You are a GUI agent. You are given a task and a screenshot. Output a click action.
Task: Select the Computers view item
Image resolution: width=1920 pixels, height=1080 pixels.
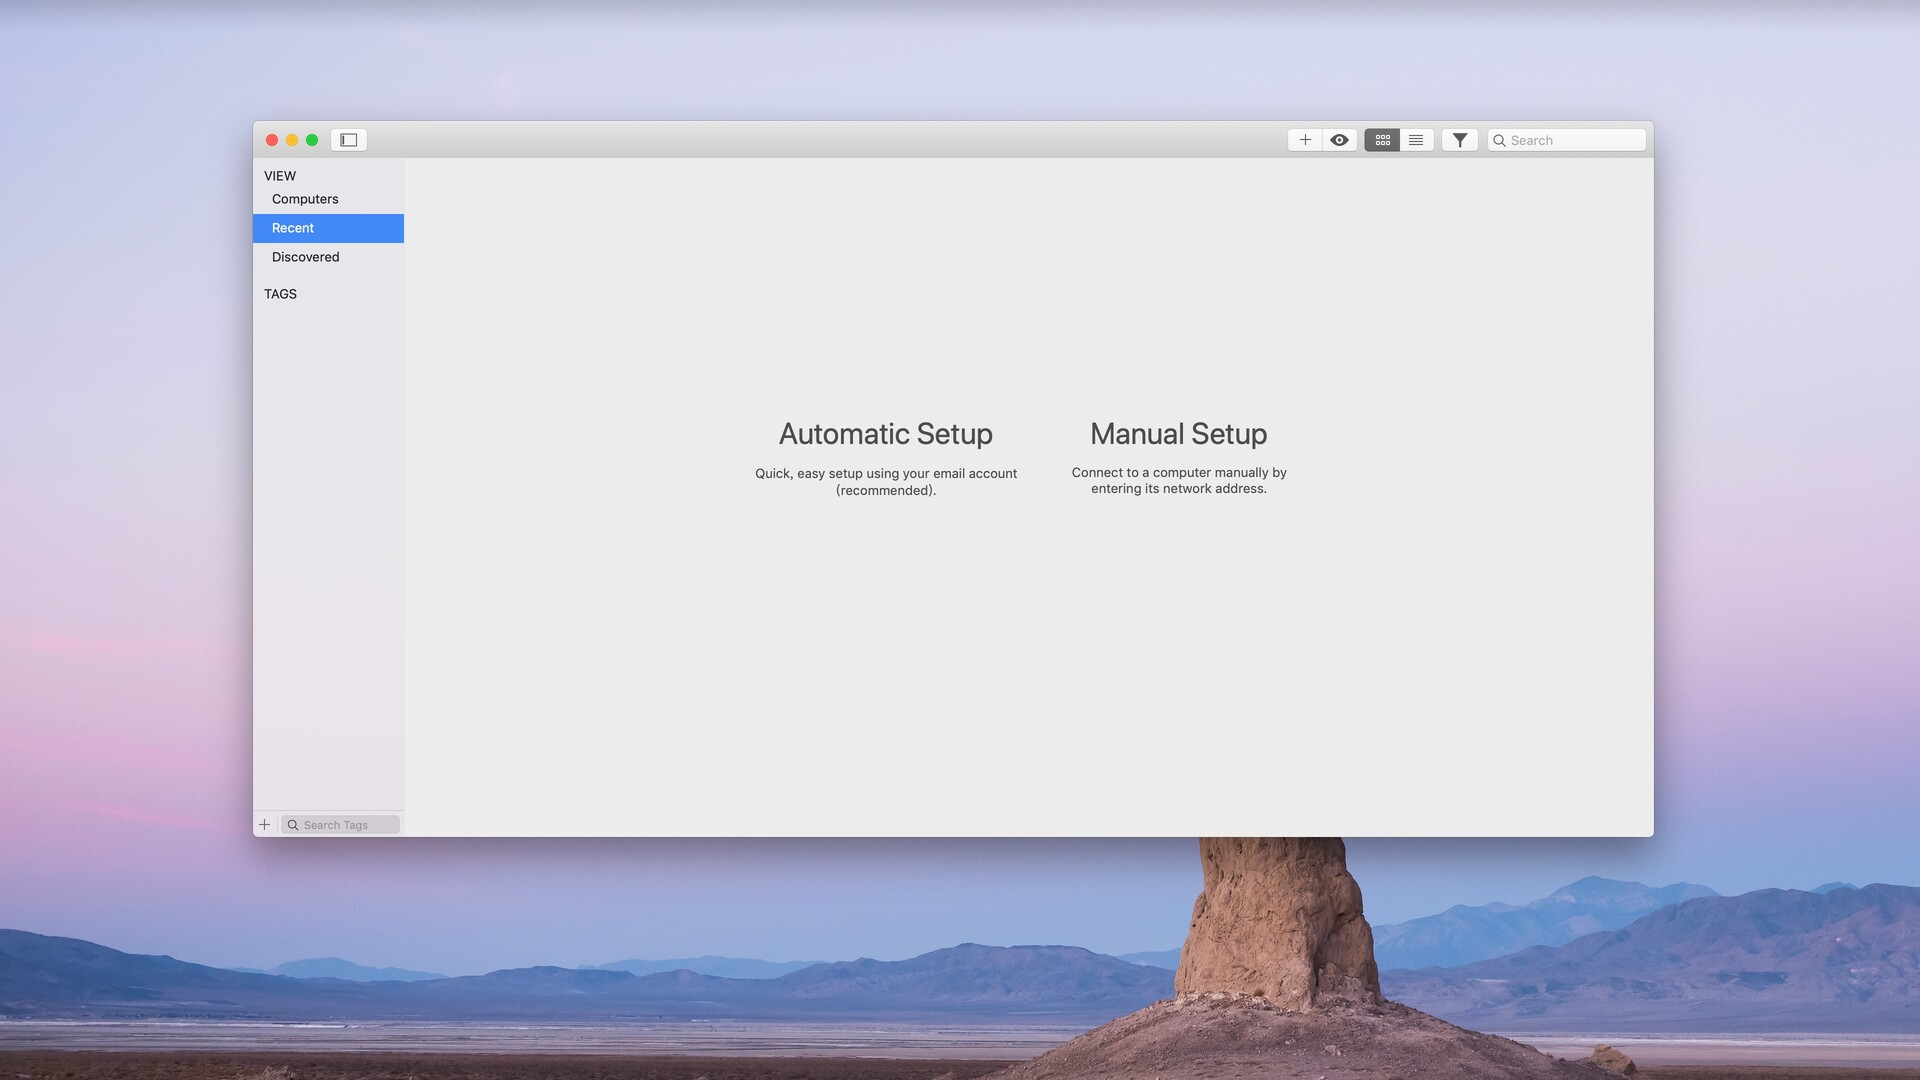coord(305,199)
